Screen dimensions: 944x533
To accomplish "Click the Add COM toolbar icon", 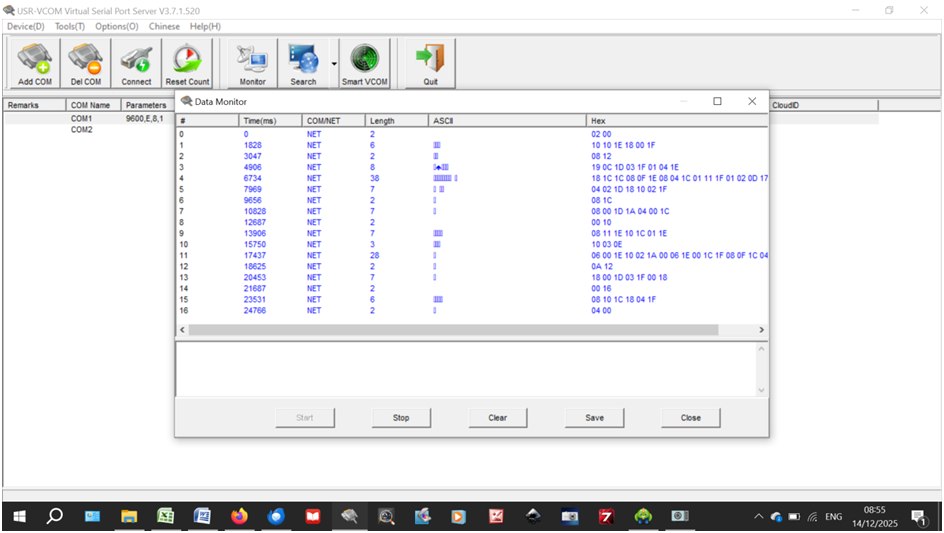I will [x=35, y=64].
